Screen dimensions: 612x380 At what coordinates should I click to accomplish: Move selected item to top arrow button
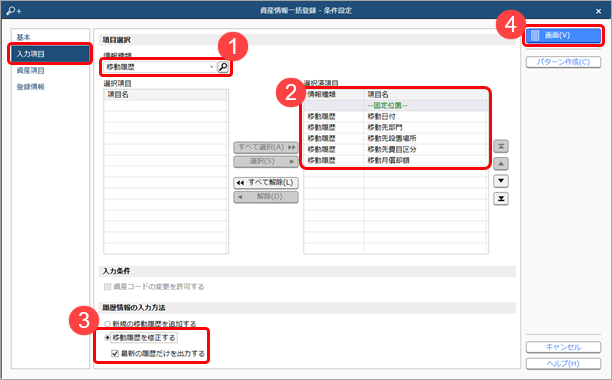pyautogui.click(x=501, y=146)
